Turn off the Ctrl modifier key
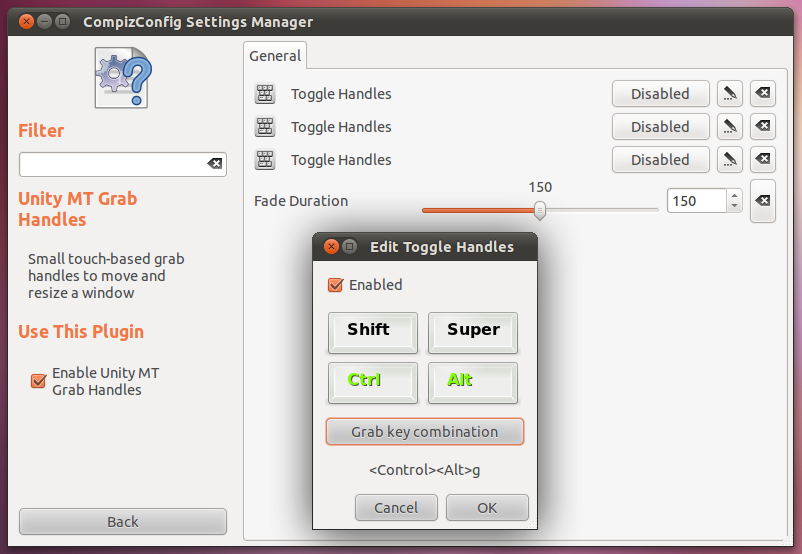 (x=372, y=382)
